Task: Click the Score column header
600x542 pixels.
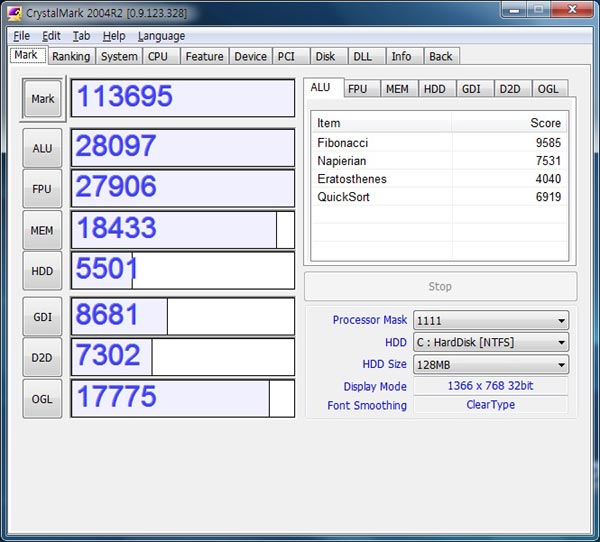Action: (509, 123)
